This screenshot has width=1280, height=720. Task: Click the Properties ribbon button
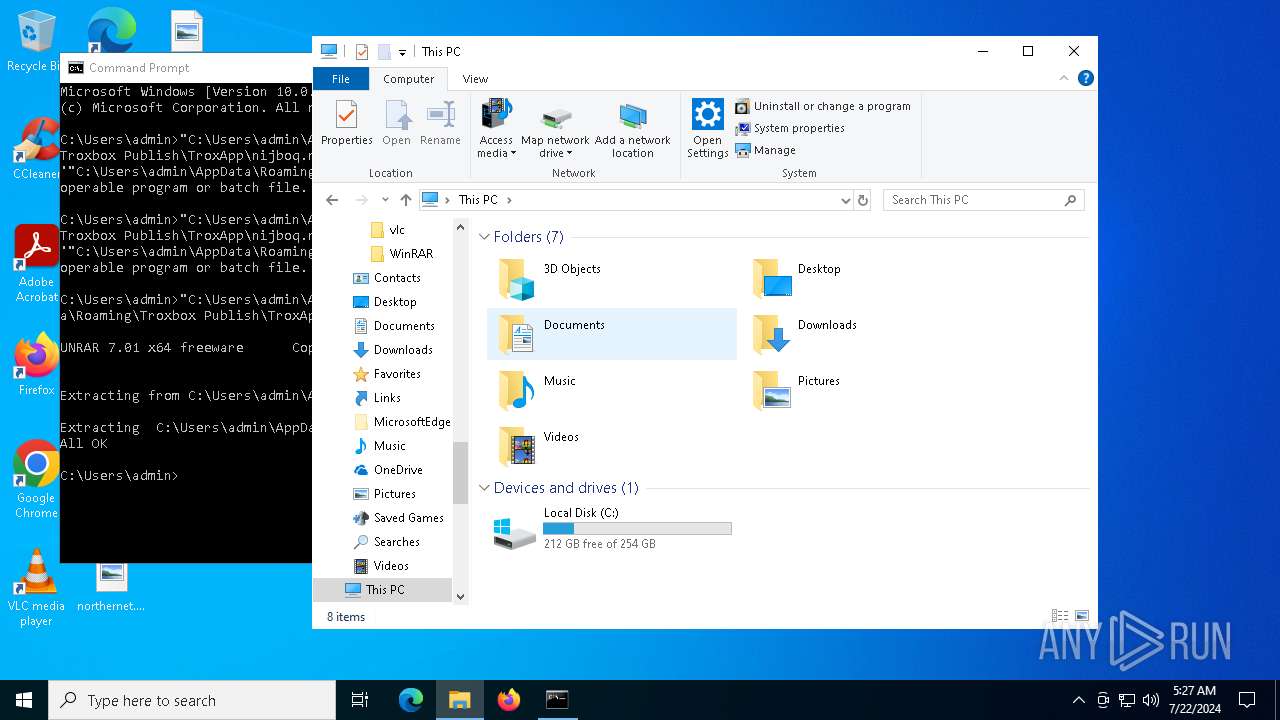346,124
